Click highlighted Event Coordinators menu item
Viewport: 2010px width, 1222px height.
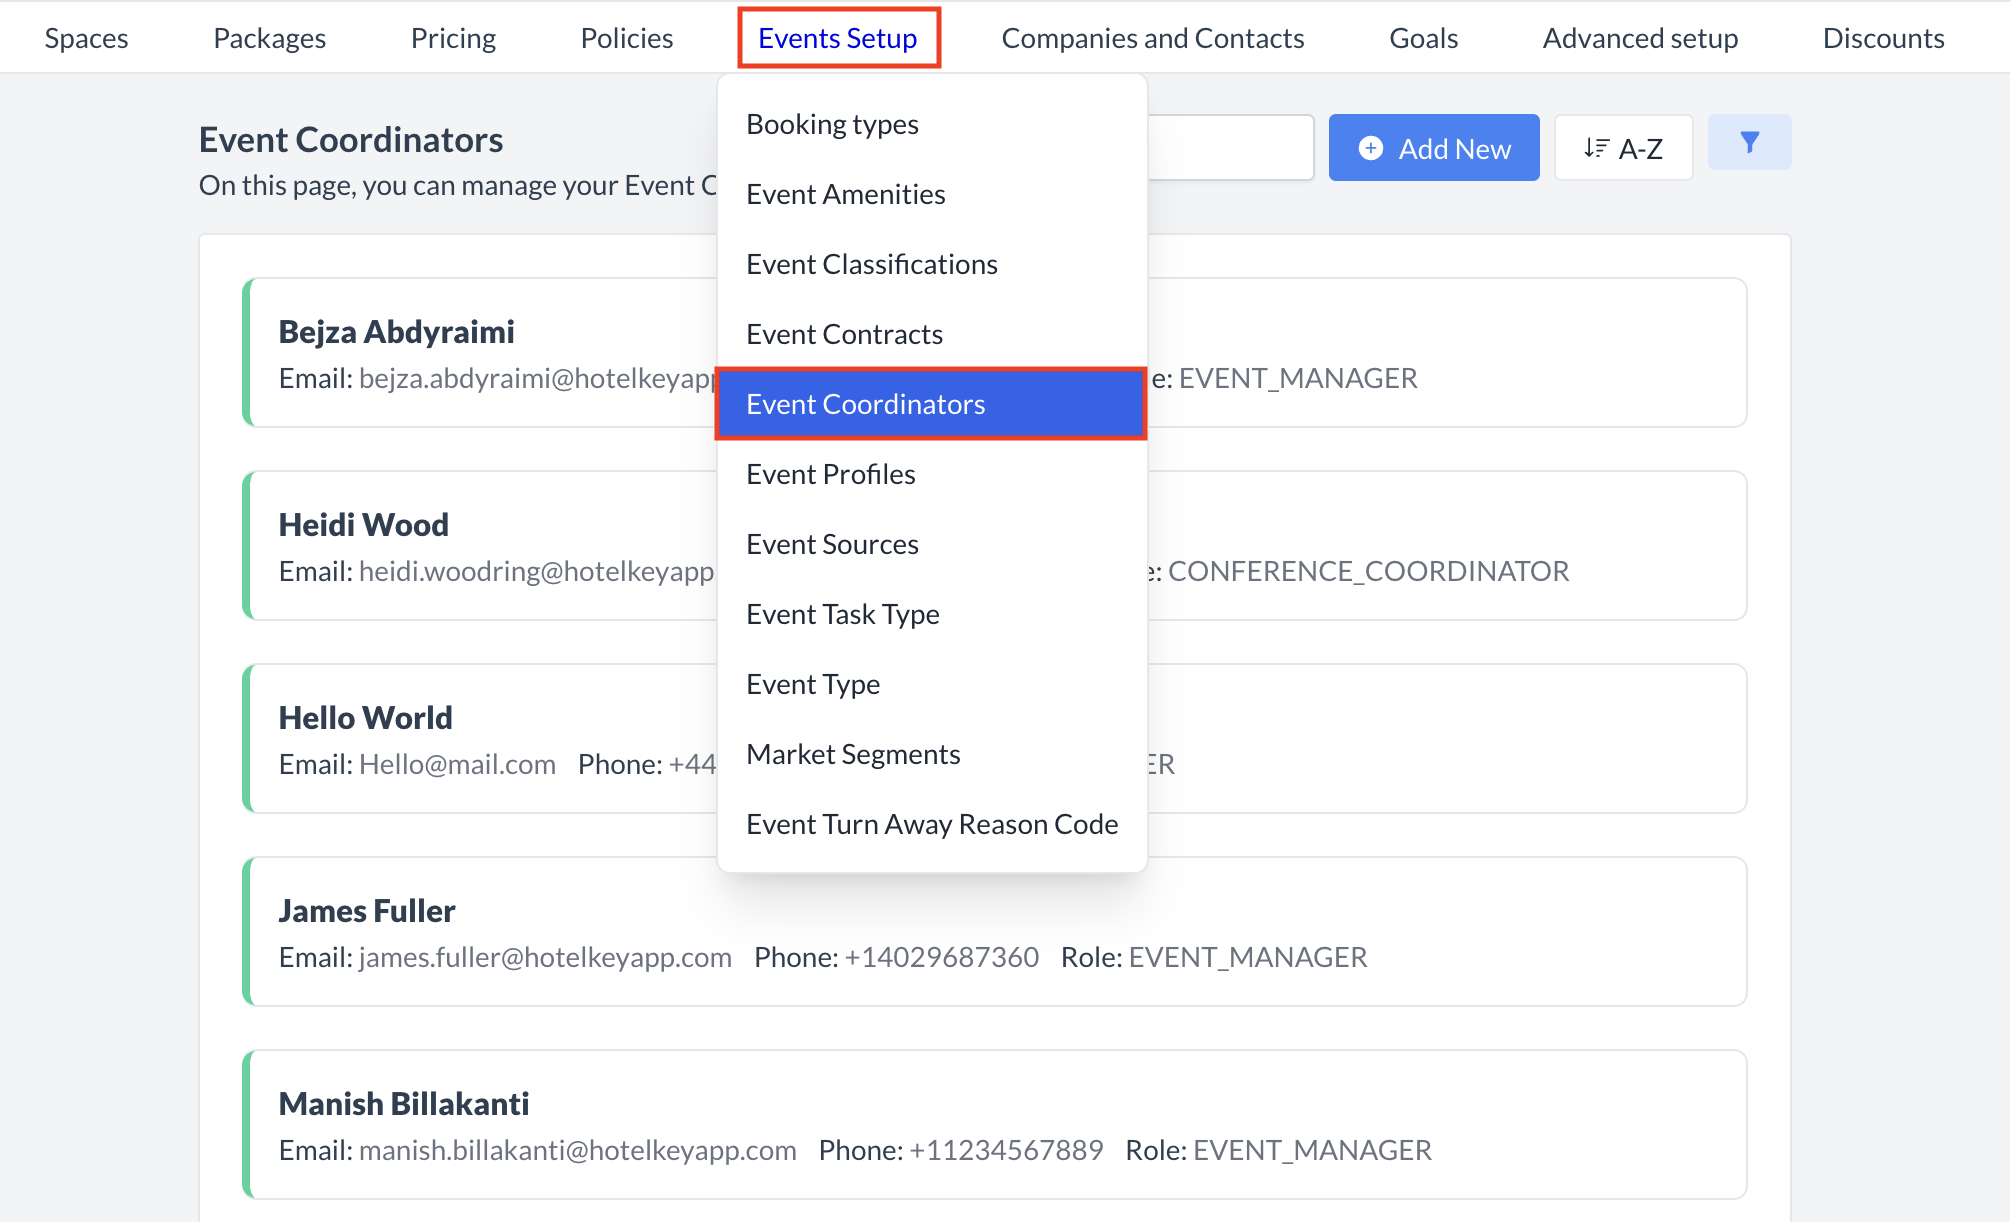(865, 404)
